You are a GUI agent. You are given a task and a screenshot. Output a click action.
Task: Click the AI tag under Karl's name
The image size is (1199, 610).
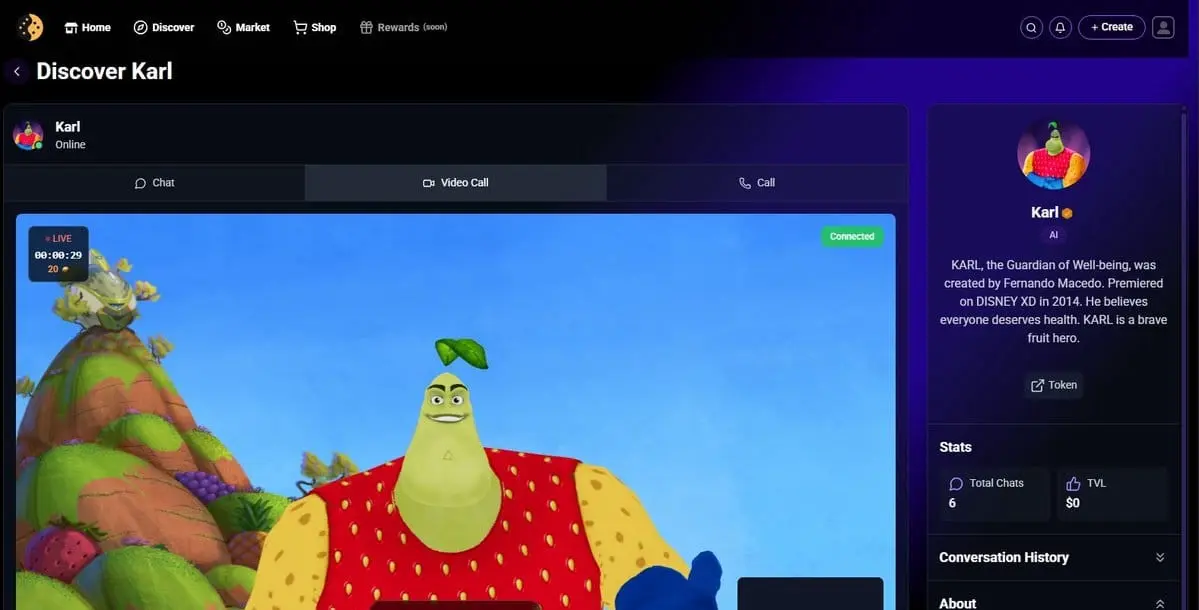point(1053,235)
